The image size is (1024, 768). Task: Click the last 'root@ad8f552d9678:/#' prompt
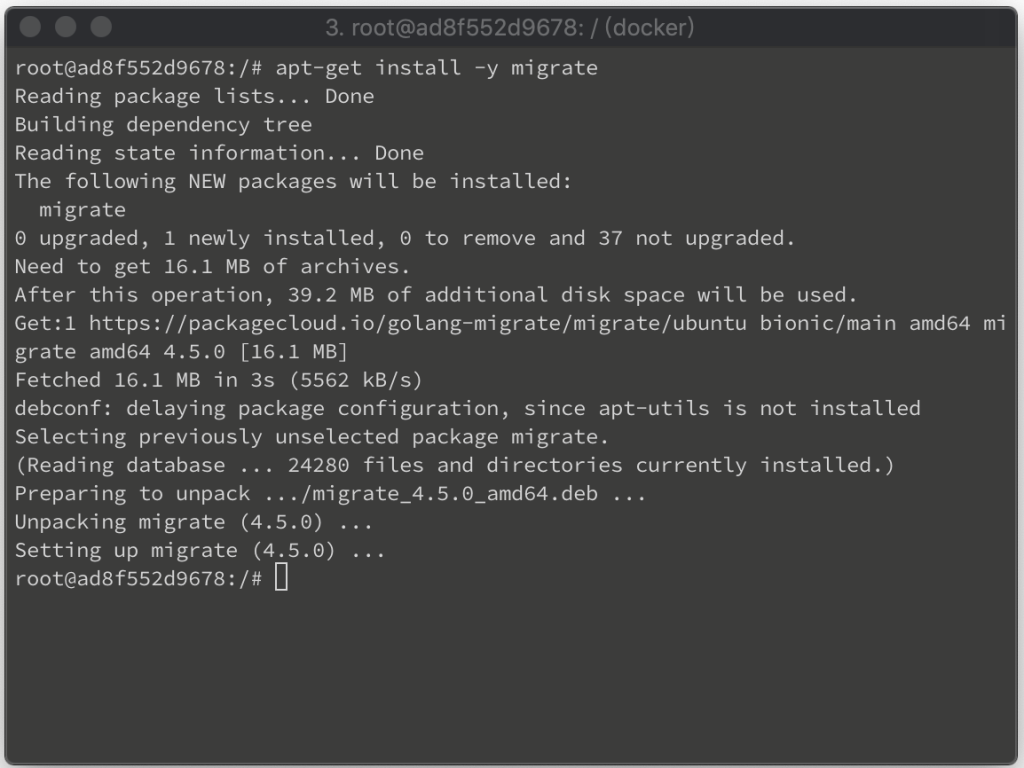[138, 579]
